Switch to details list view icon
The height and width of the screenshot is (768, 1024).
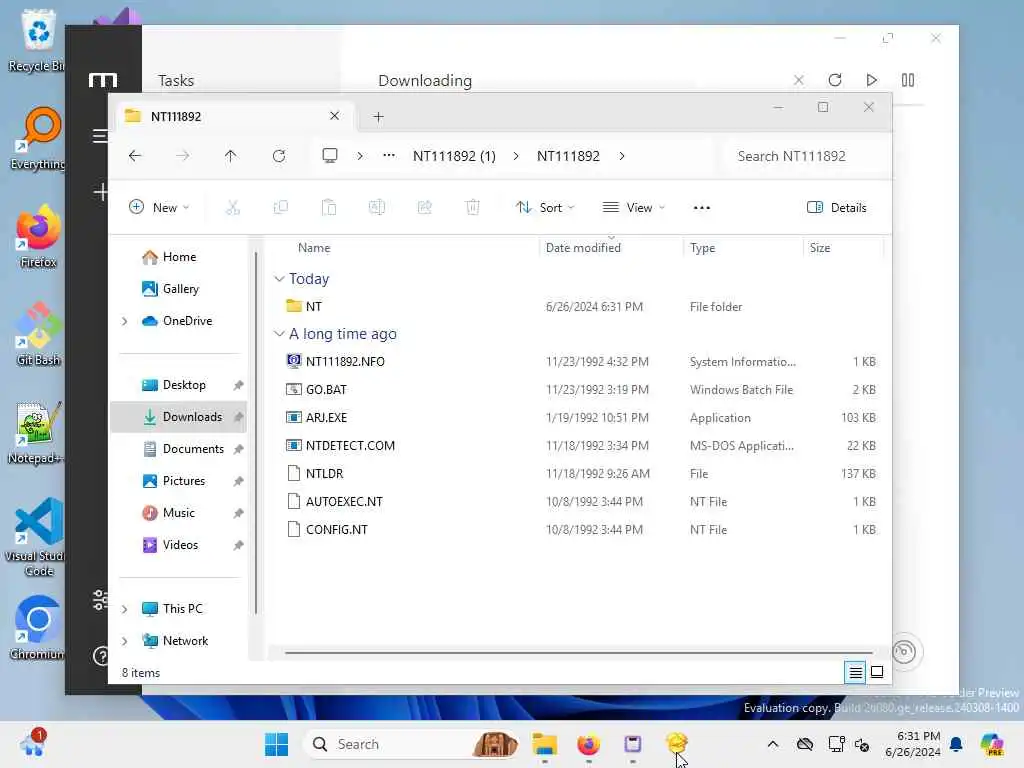(x=856, y=672)
